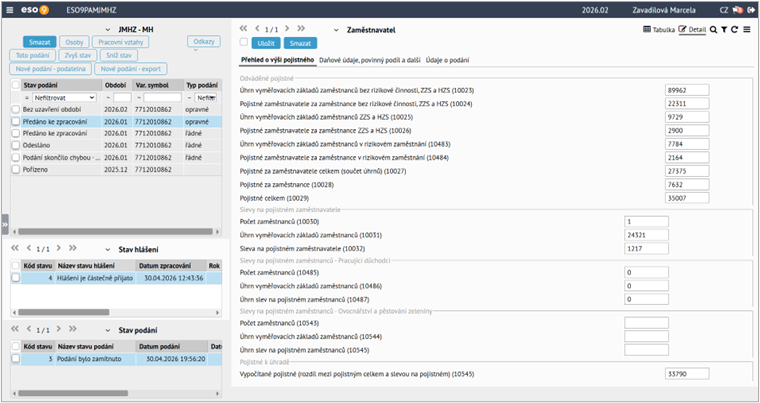Check the 'Hlášení je částečně přijato' row checkbox
This screenshot has height=403, width=760.
(x=16, y=278)
